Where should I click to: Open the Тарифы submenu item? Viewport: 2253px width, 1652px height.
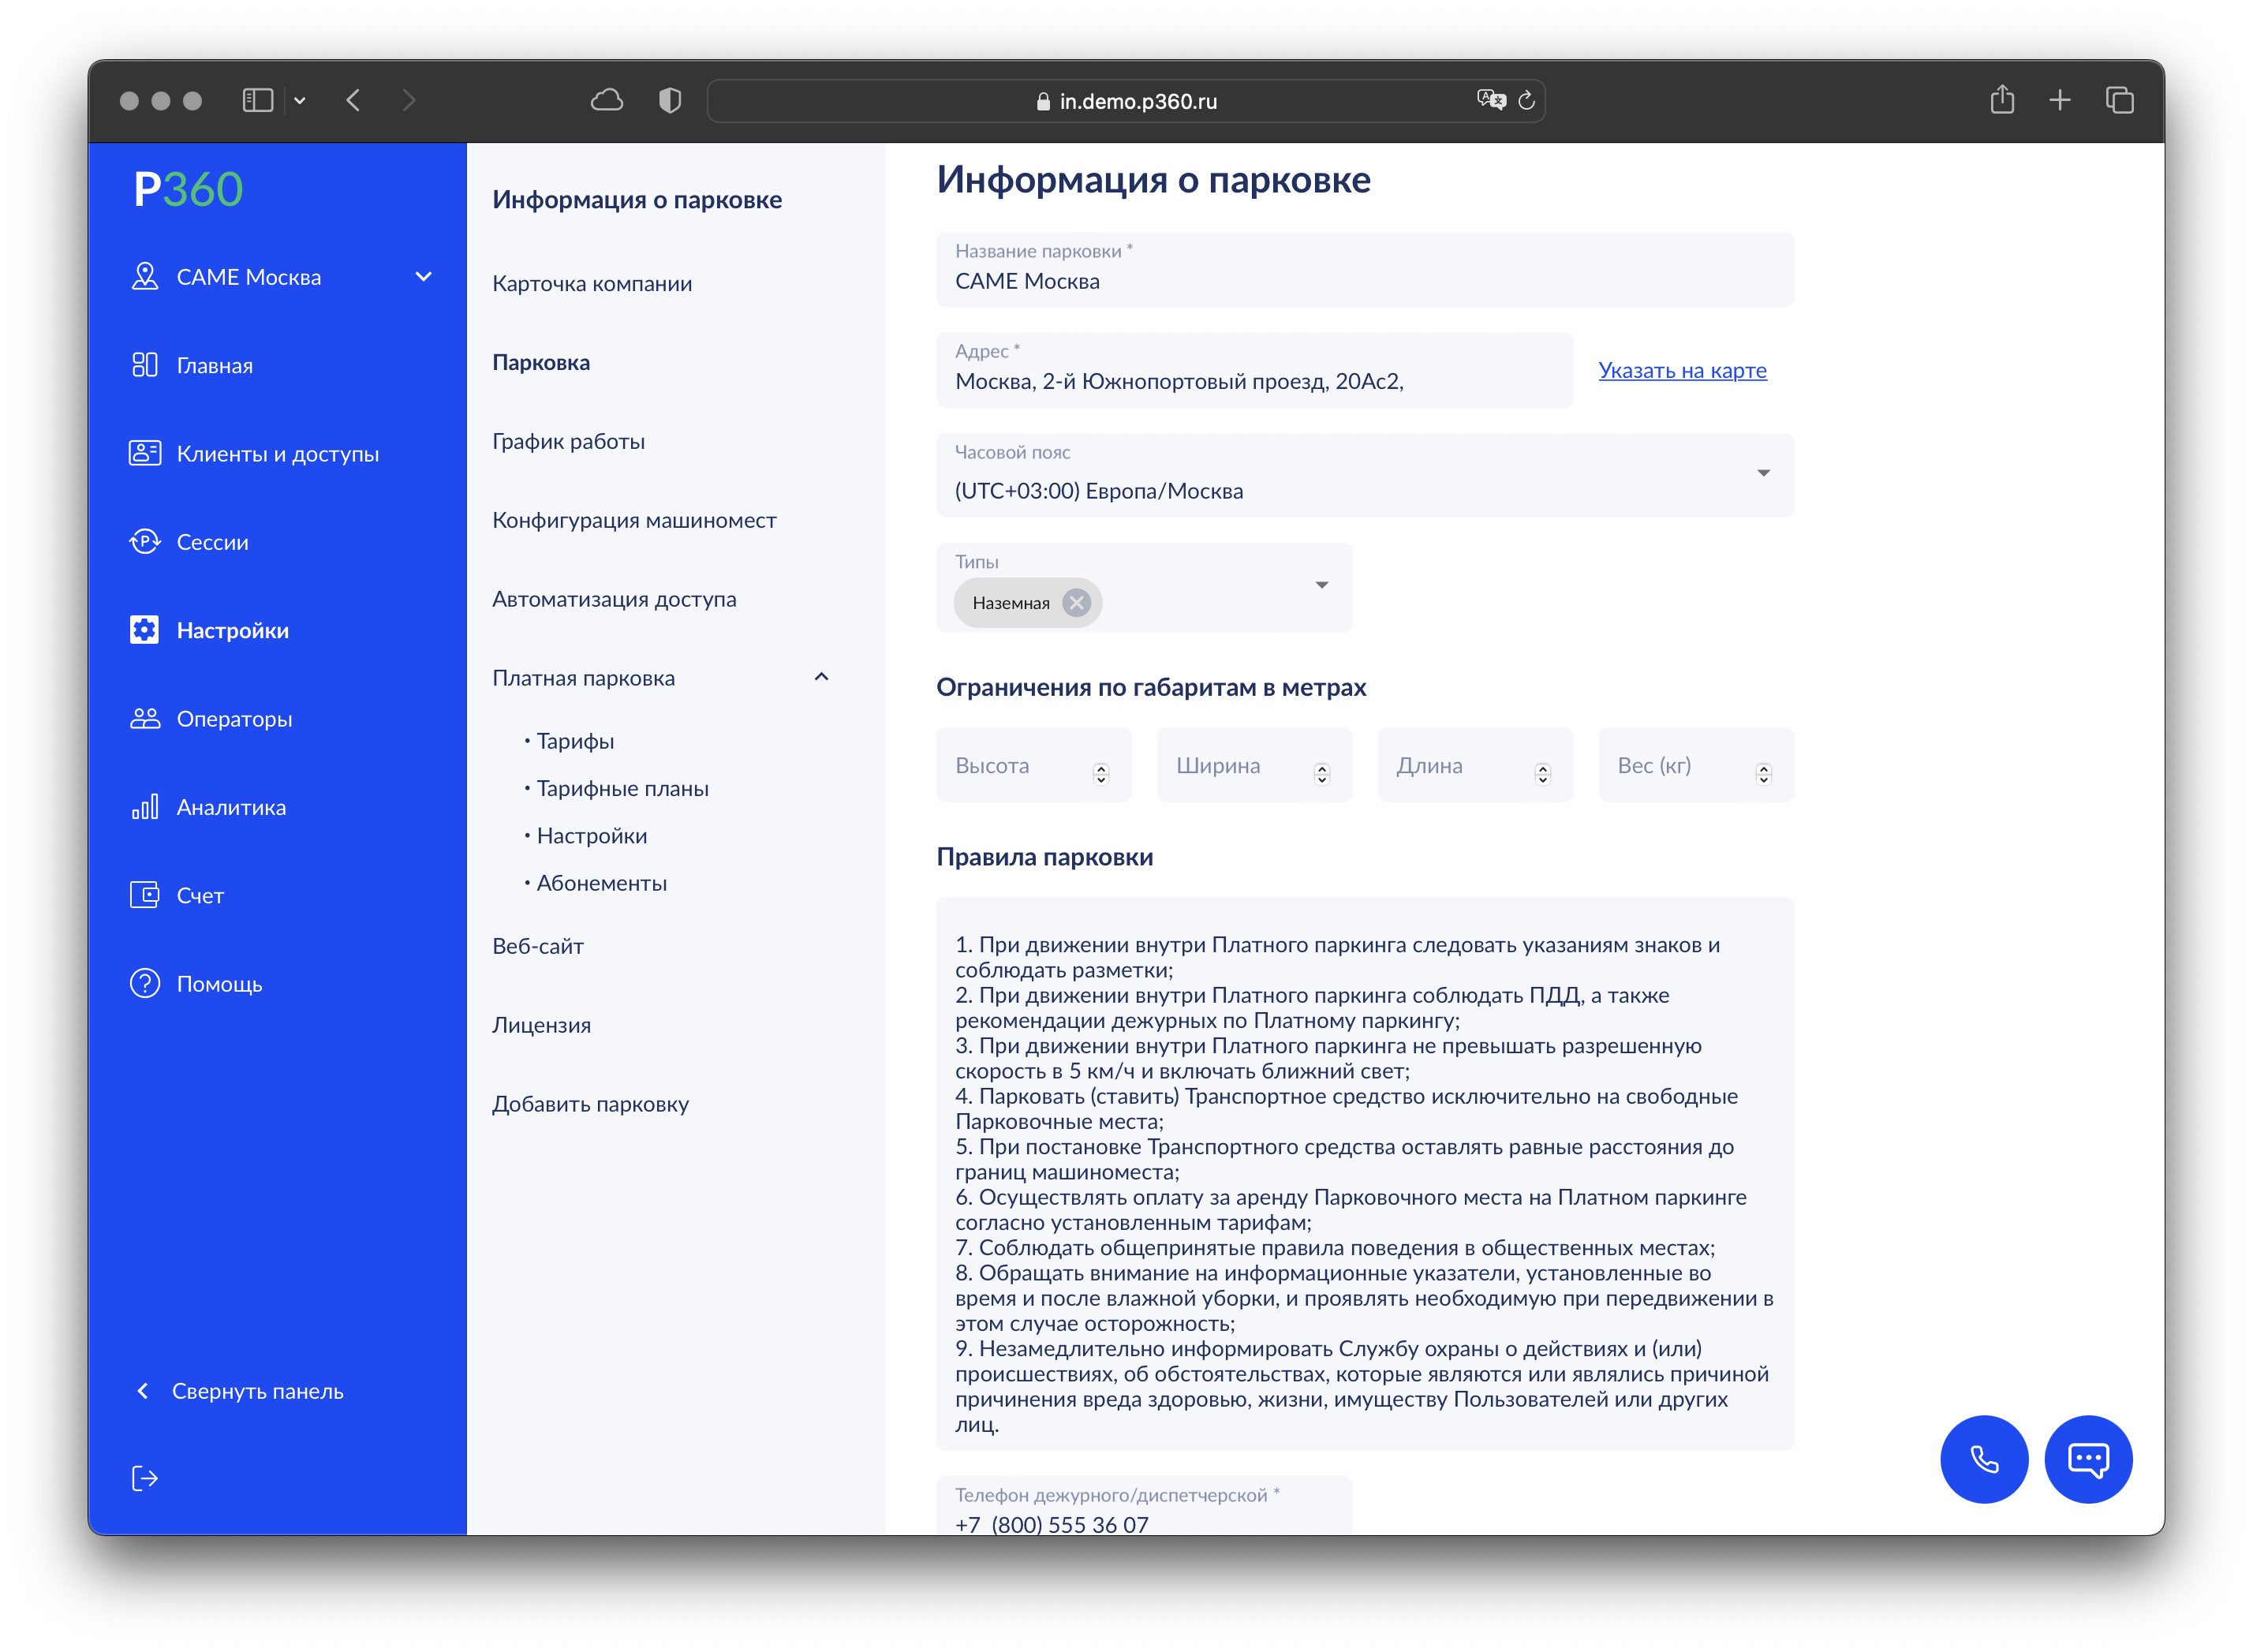tap(575, 741)
